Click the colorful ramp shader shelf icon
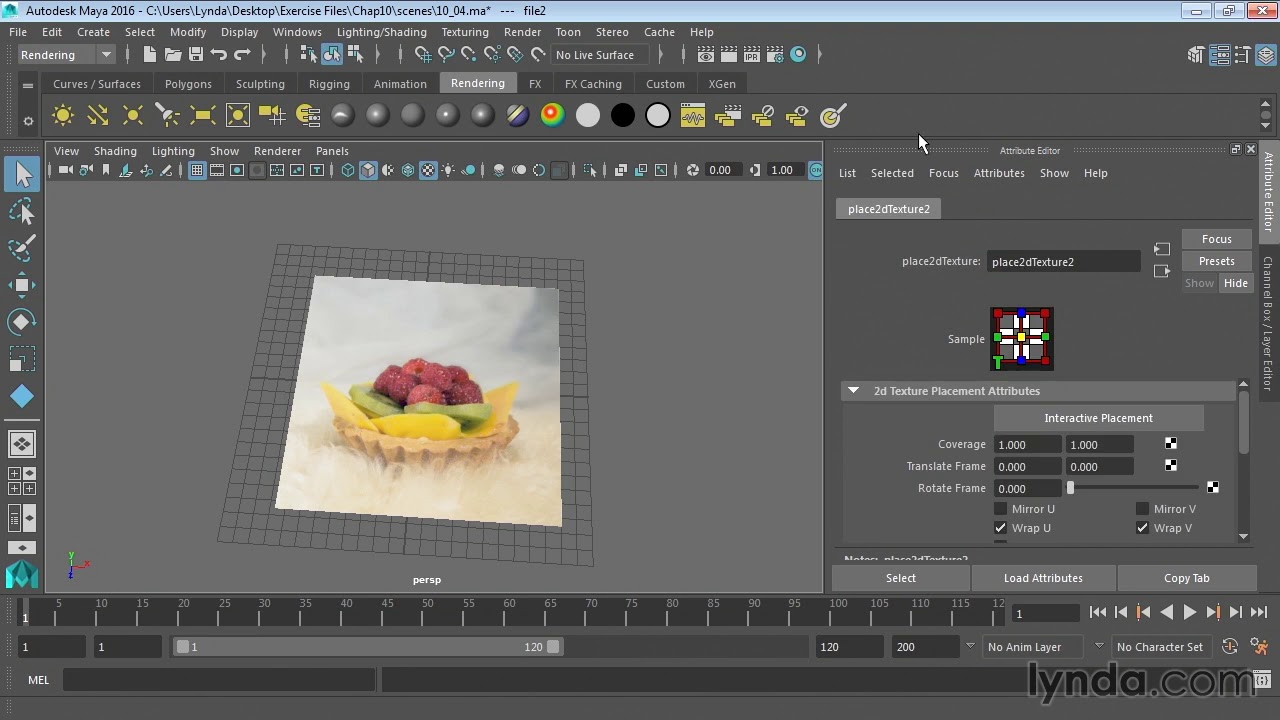This screenshot has height=720, width=1280. (552, 116)
